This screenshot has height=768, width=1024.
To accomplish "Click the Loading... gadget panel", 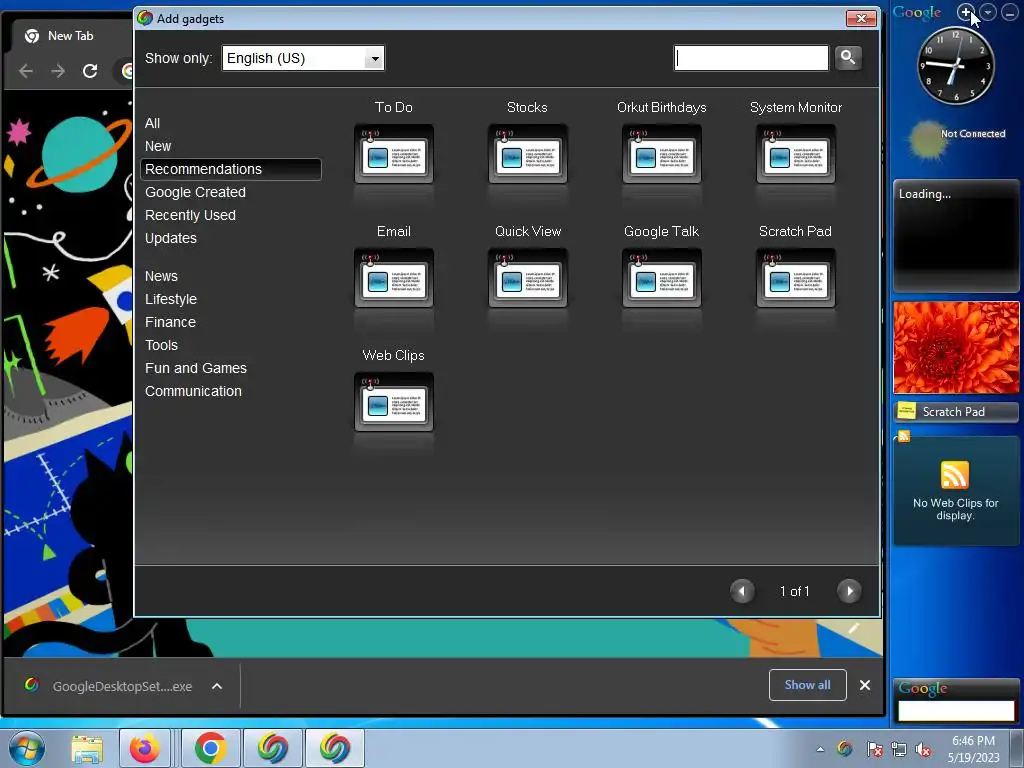I will click(955, 236).
